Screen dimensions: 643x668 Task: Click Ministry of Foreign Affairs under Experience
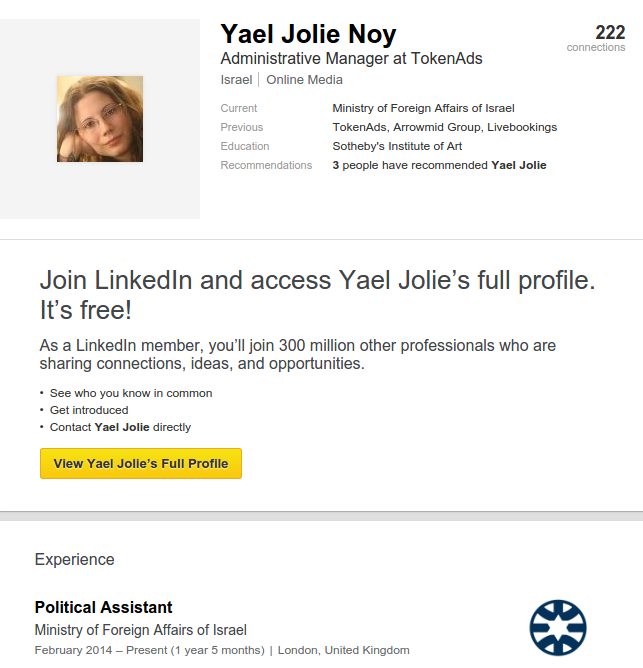point(140,630)
